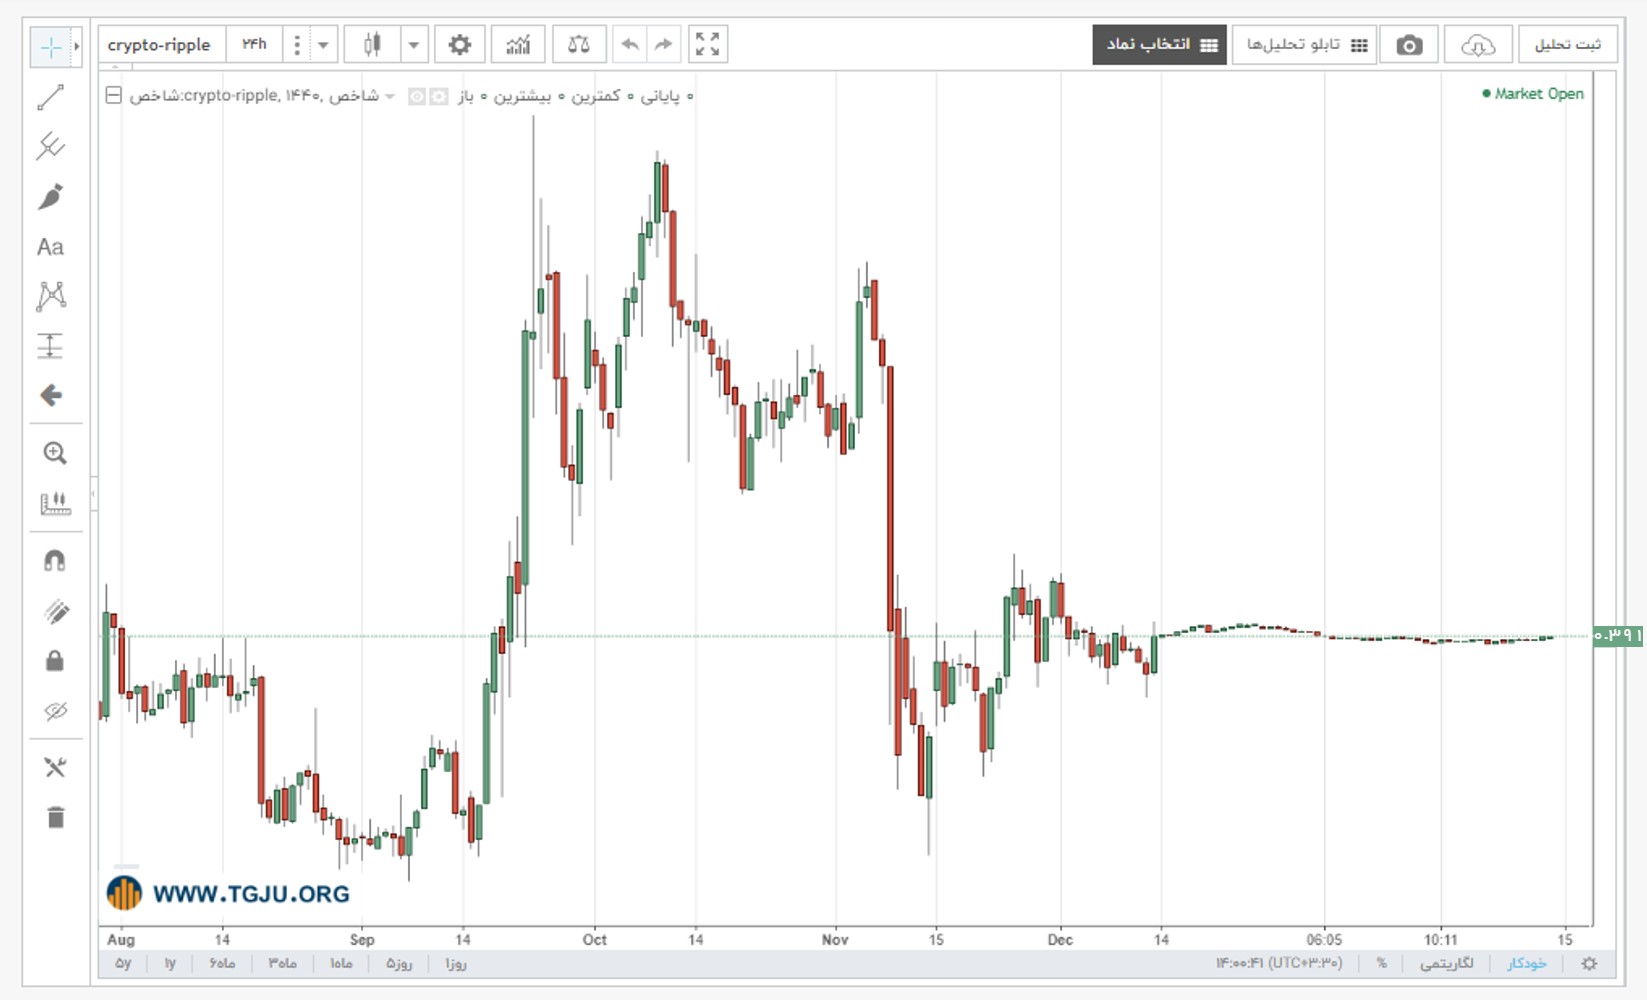This screenshot has height=1000, width=1647.
Task: Take a chart snapshot with camera icon
Action: [1409, 45]
